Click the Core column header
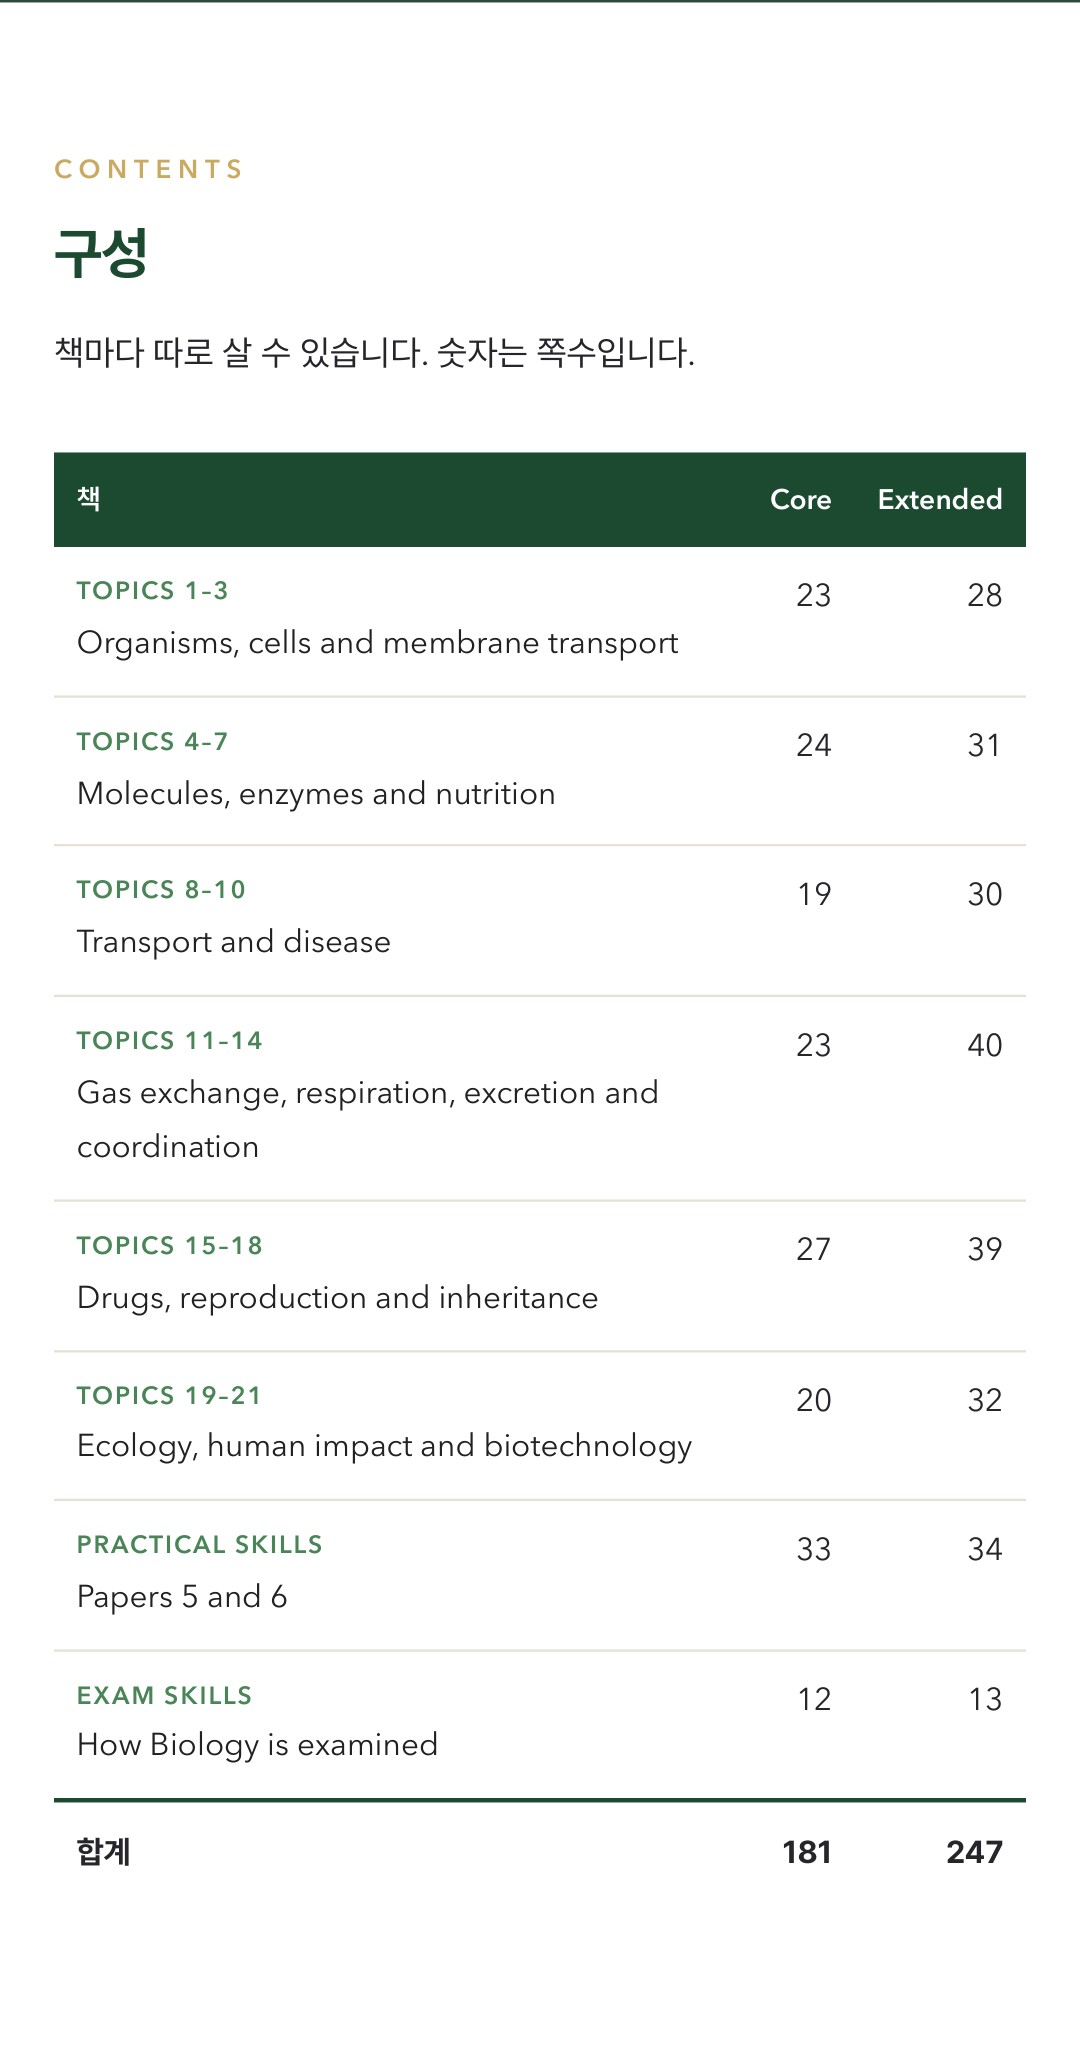 click(x=801, y=499)
